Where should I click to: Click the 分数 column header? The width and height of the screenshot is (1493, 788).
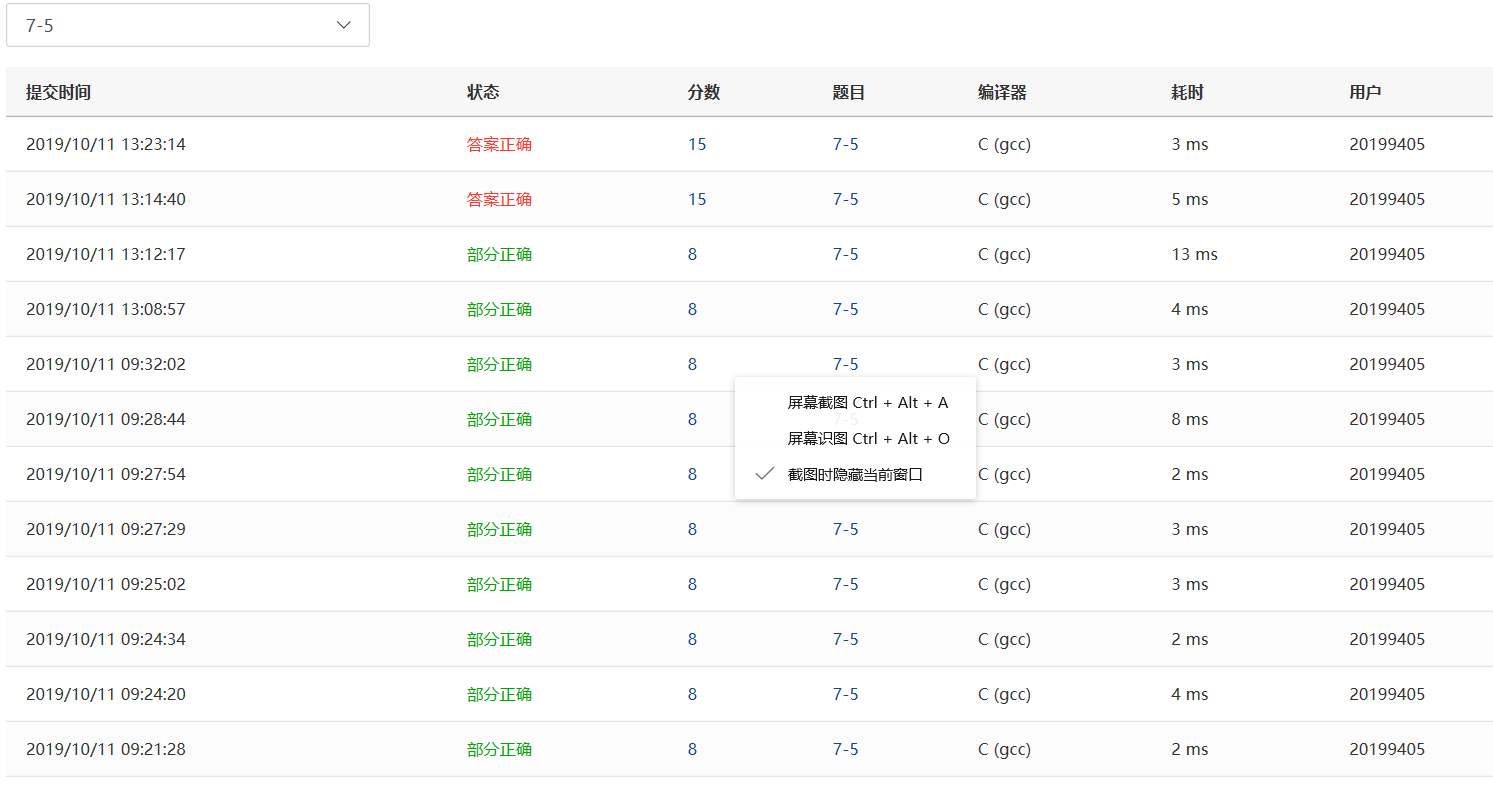(x=704, y=92)
